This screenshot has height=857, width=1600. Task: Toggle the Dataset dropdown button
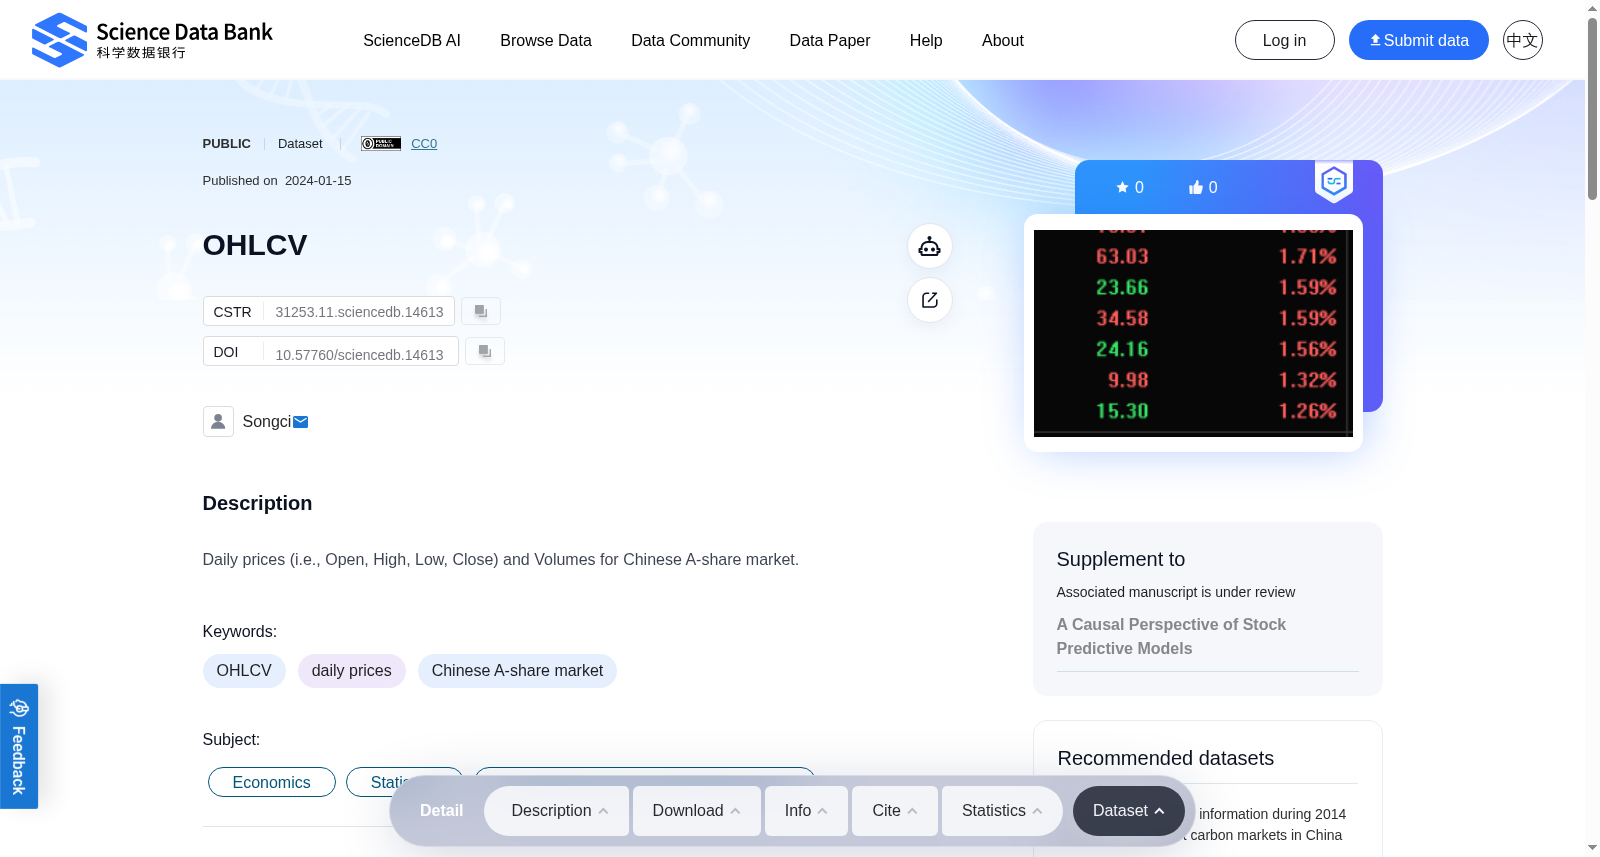click(x=1129, y=811)
